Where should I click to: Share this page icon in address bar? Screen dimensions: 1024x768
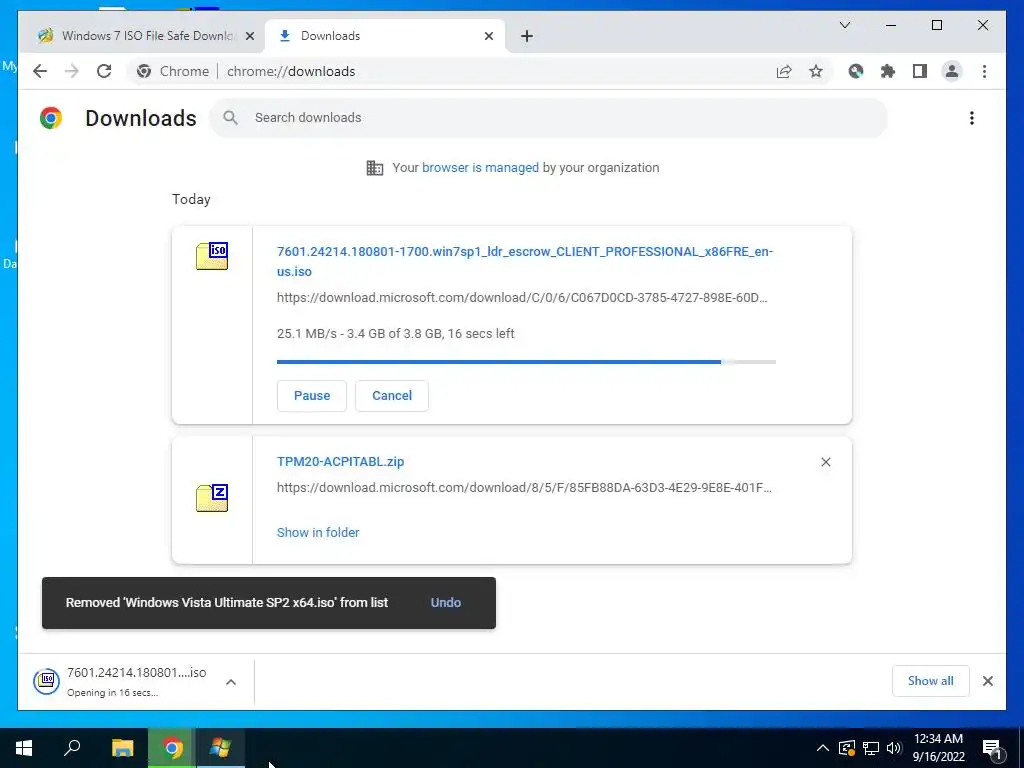(784, 71)
